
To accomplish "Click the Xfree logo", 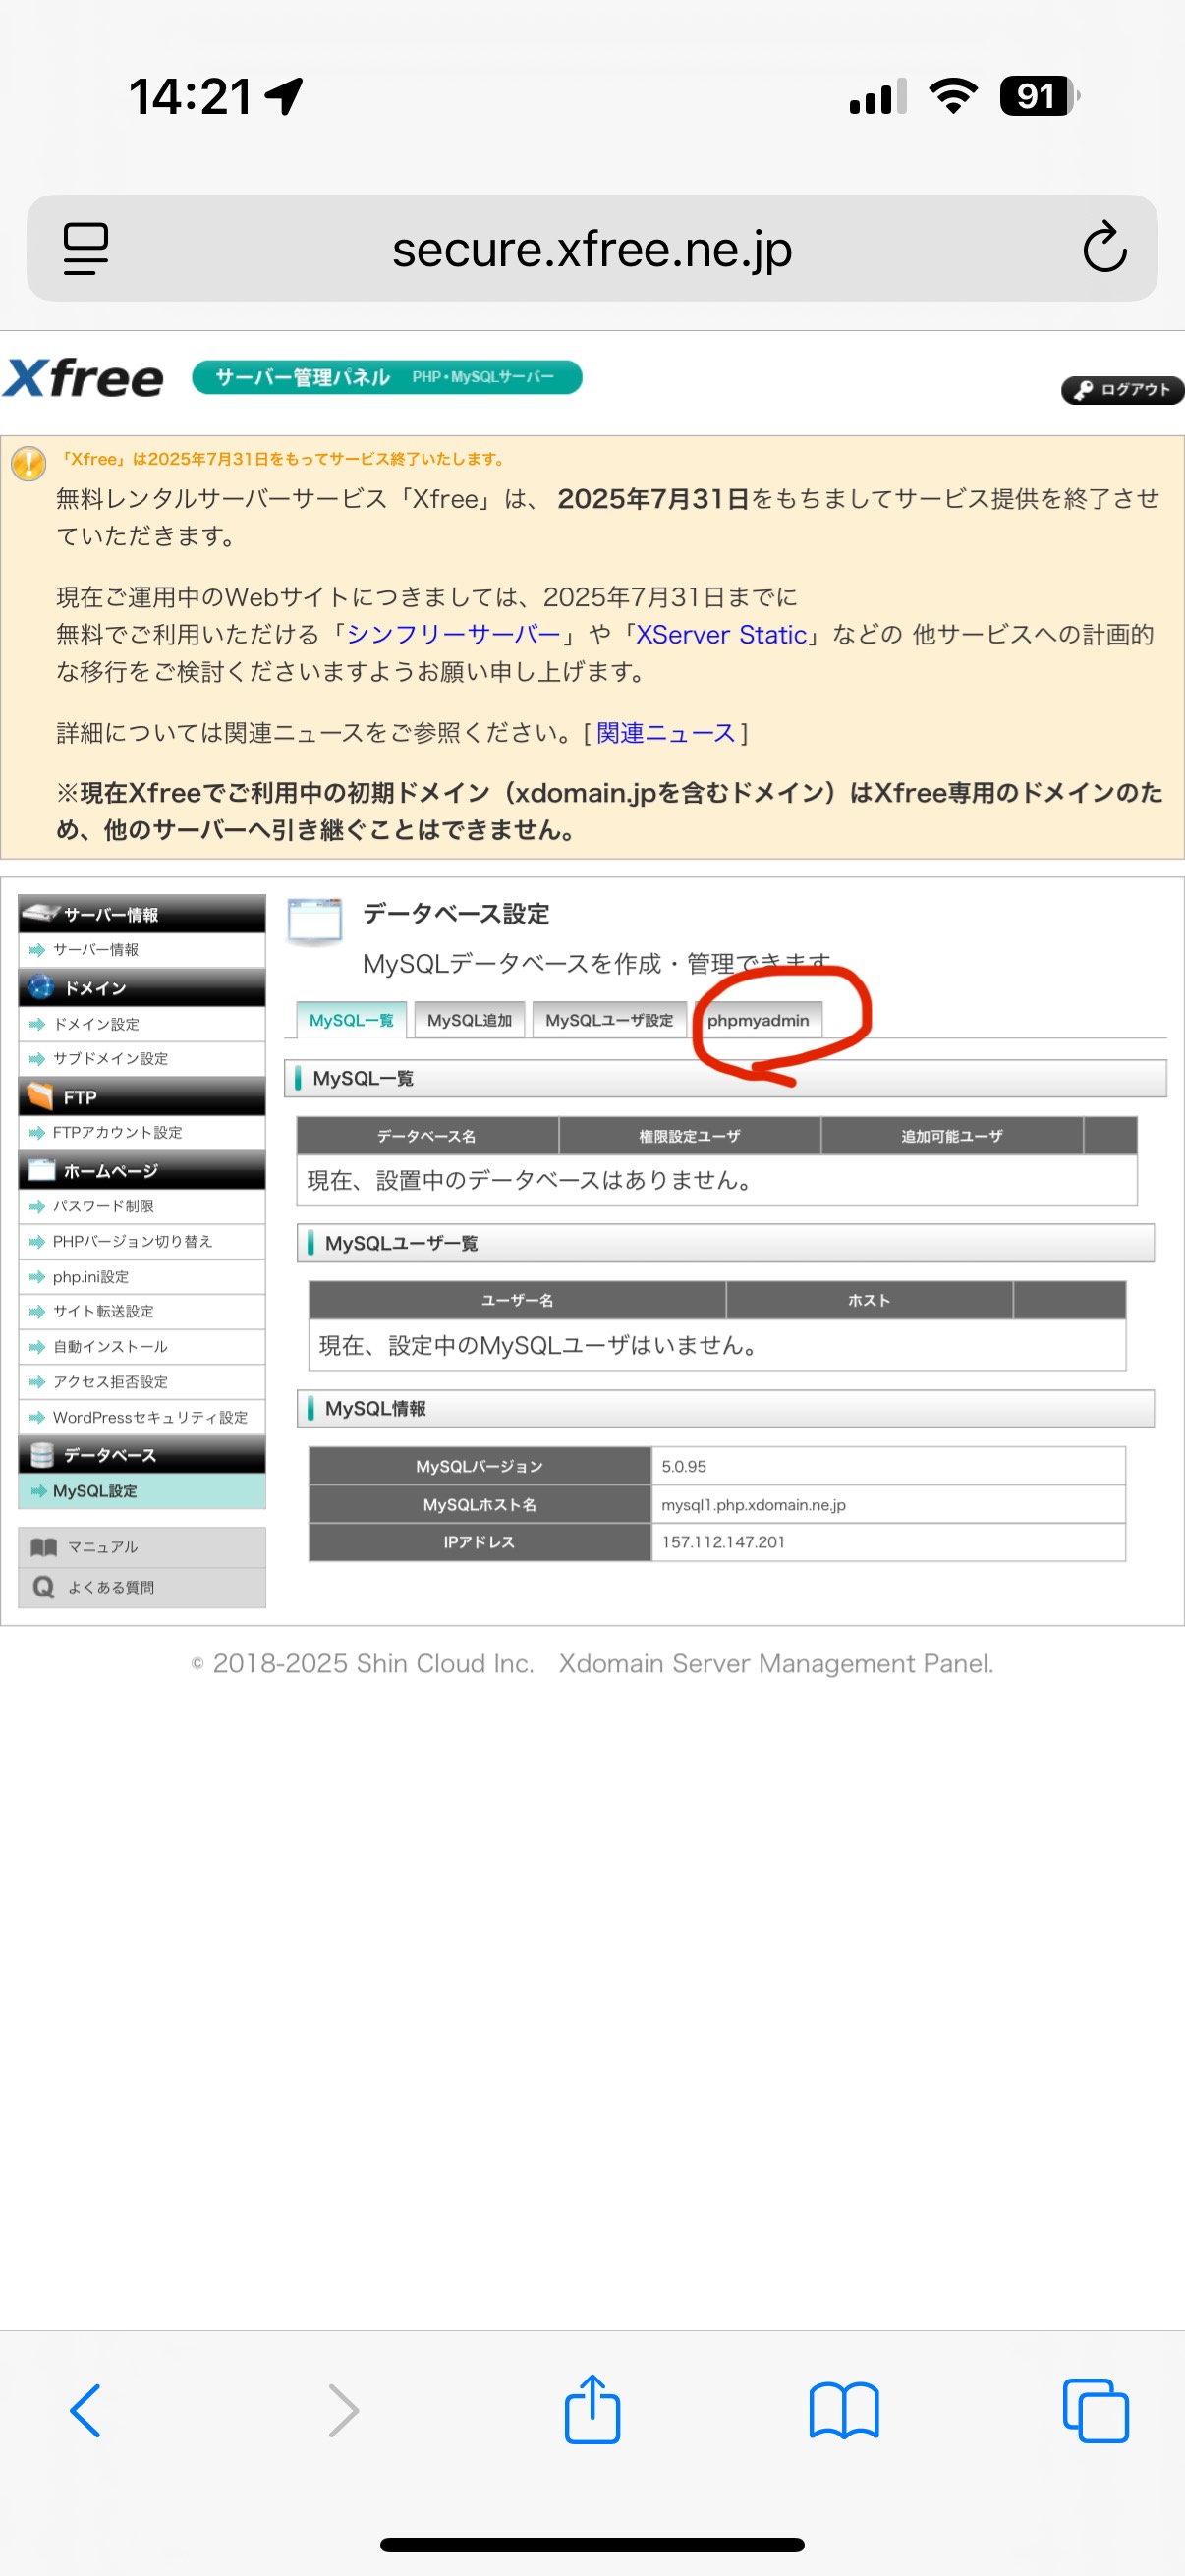I will (x=84, y=379).
